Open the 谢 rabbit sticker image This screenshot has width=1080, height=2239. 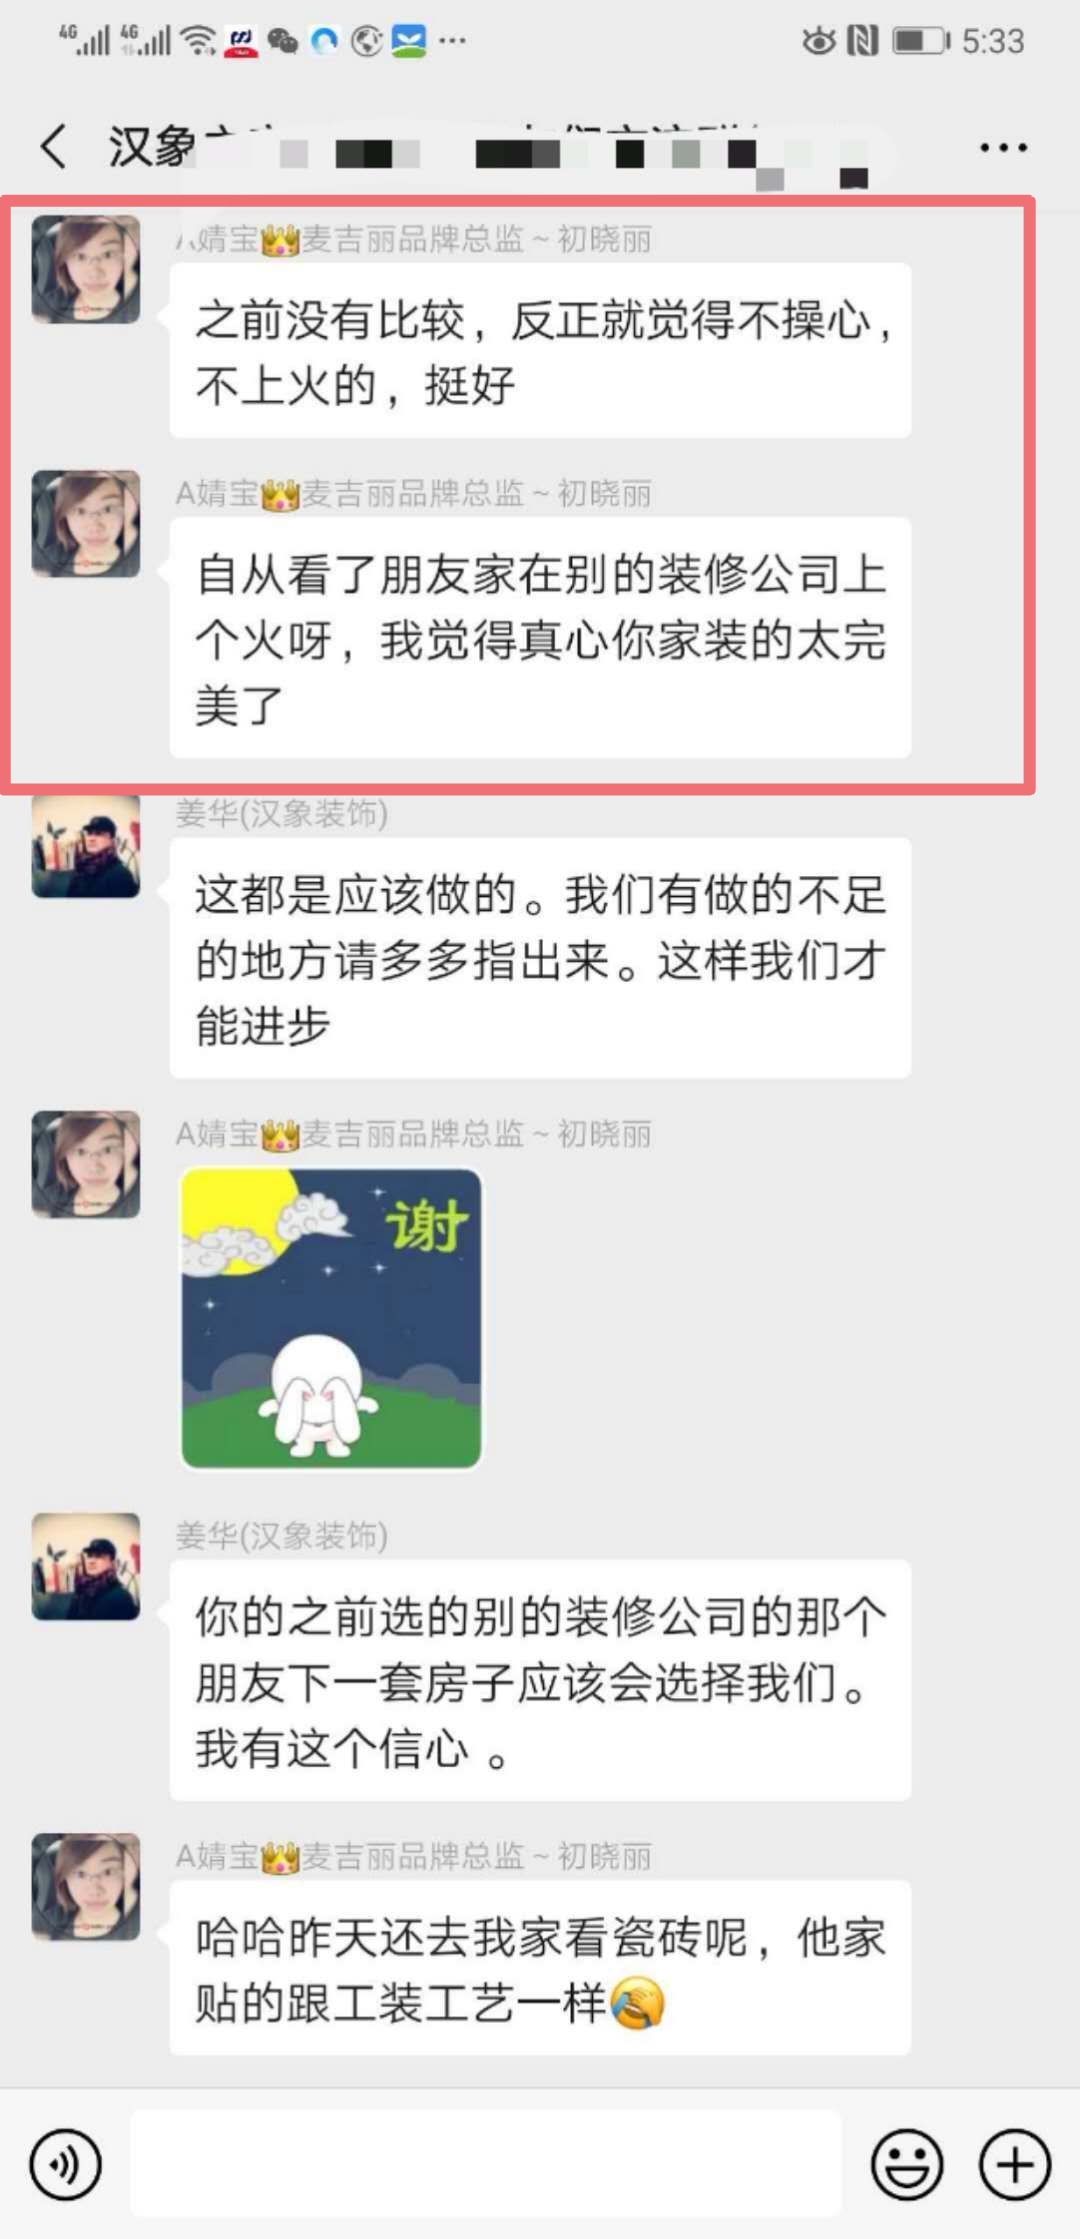(x=331, y=1318)
